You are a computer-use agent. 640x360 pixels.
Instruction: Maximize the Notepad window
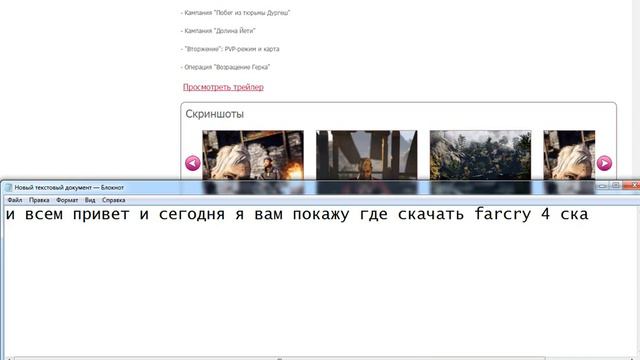tap(616, 186)
